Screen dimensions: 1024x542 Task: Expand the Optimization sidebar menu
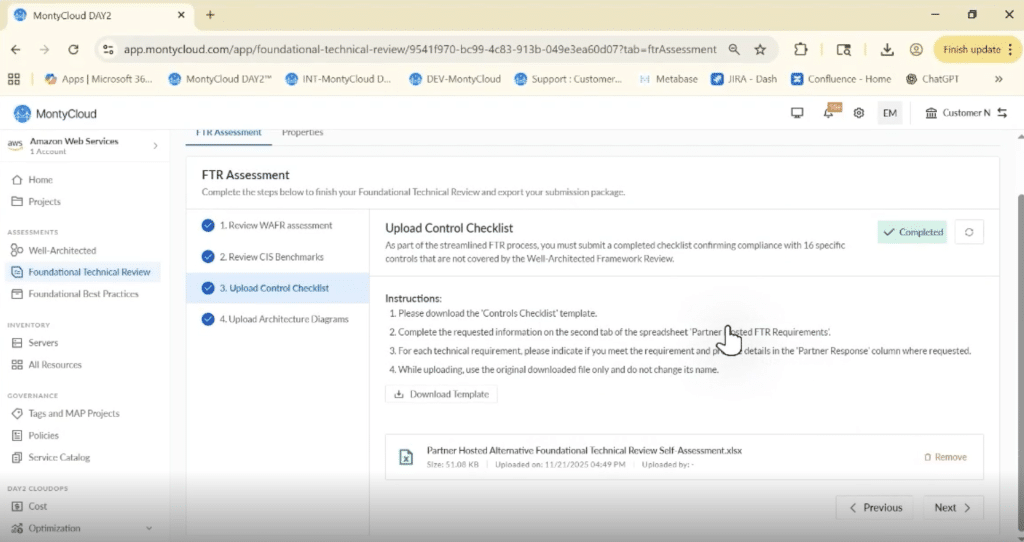pos(149,528)
